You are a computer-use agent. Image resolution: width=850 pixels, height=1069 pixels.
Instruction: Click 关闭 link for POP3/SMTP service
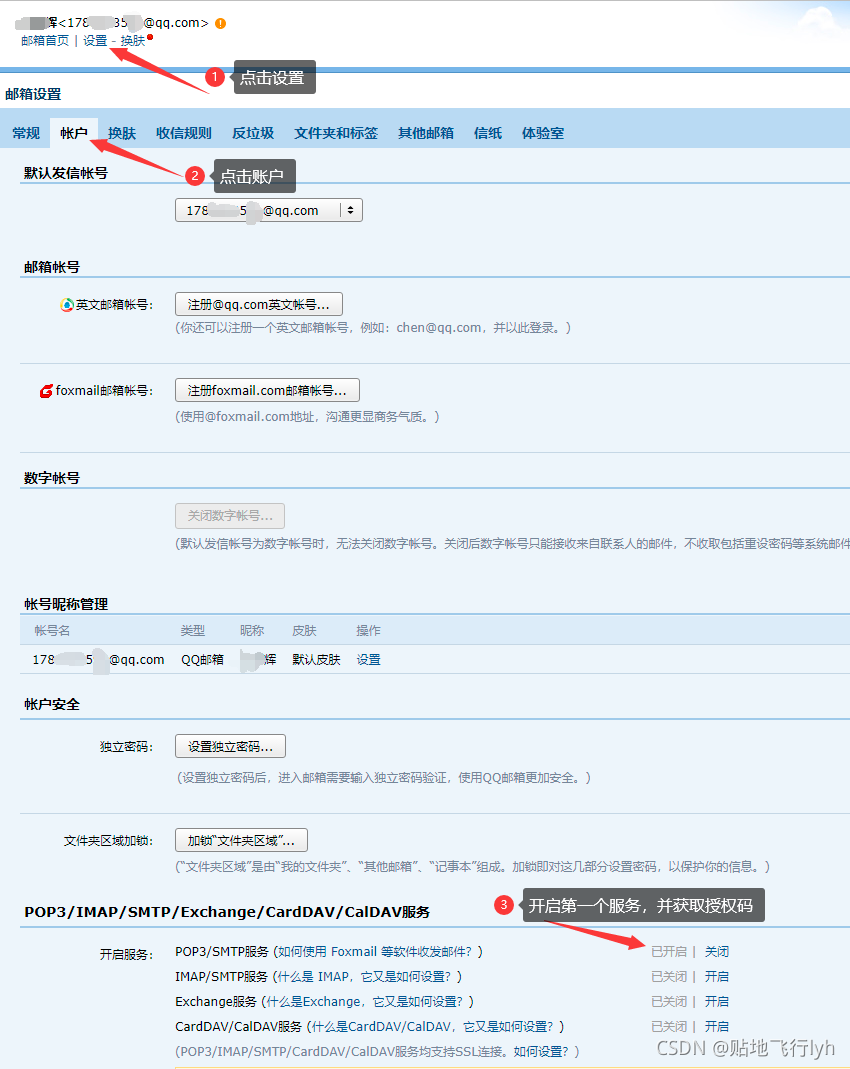716,952
